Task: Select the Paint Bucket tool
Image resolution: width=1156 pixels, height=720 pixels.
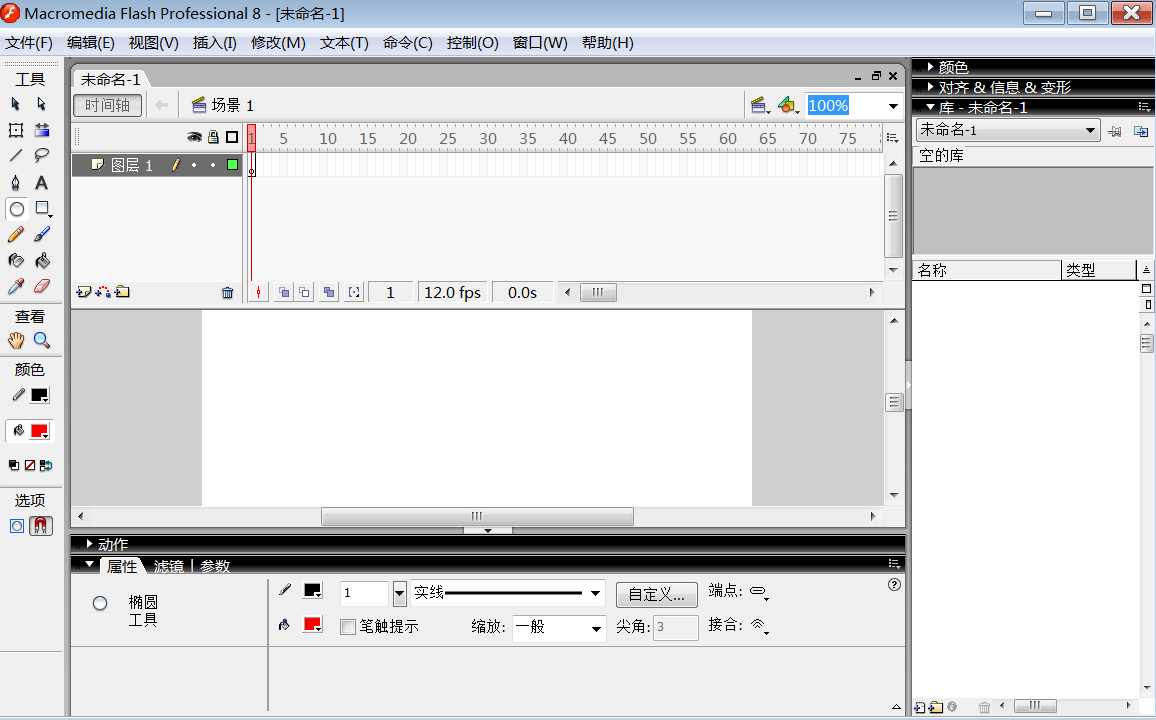Action: click(41, 260)
